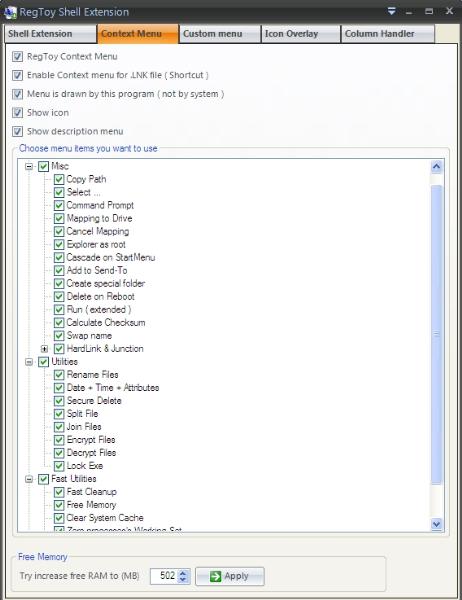Collapse the Utilities tree group
462x600 pixels.
(29, 362)
